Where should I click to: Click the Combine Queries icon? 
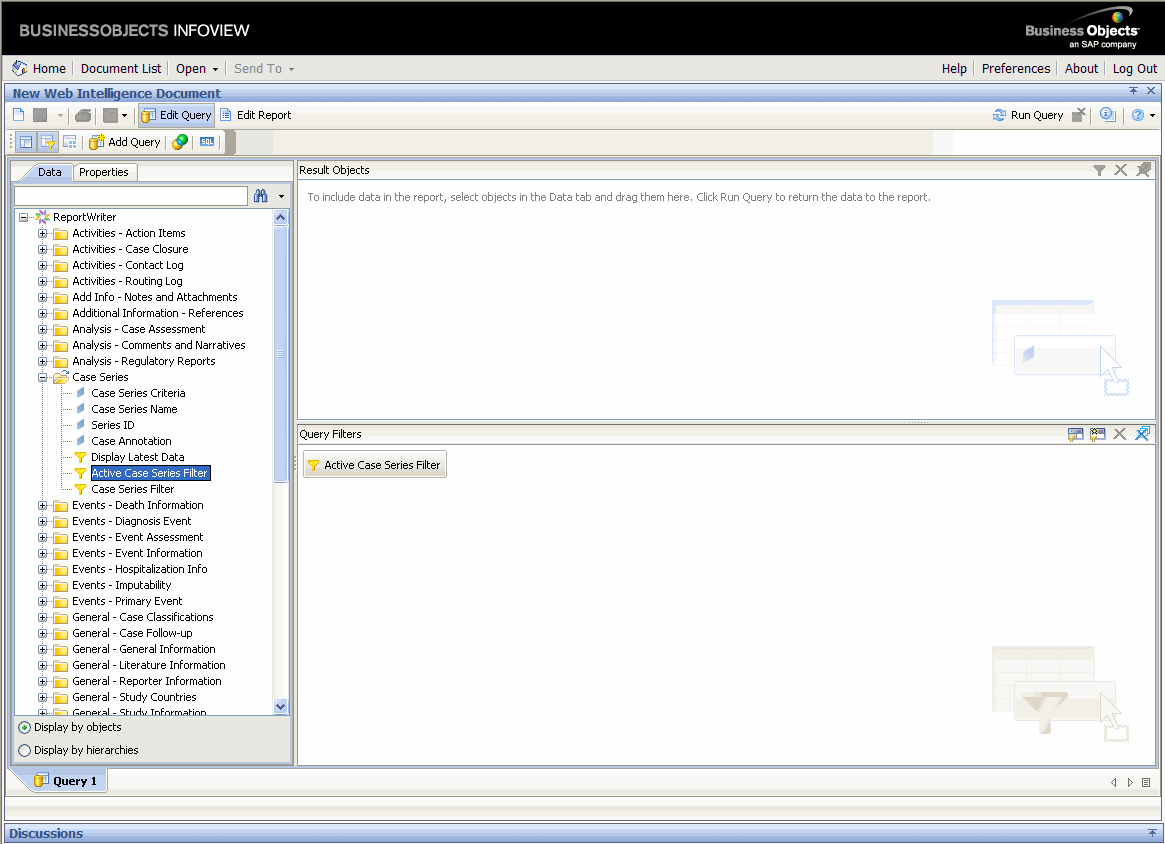click(180, 142)
